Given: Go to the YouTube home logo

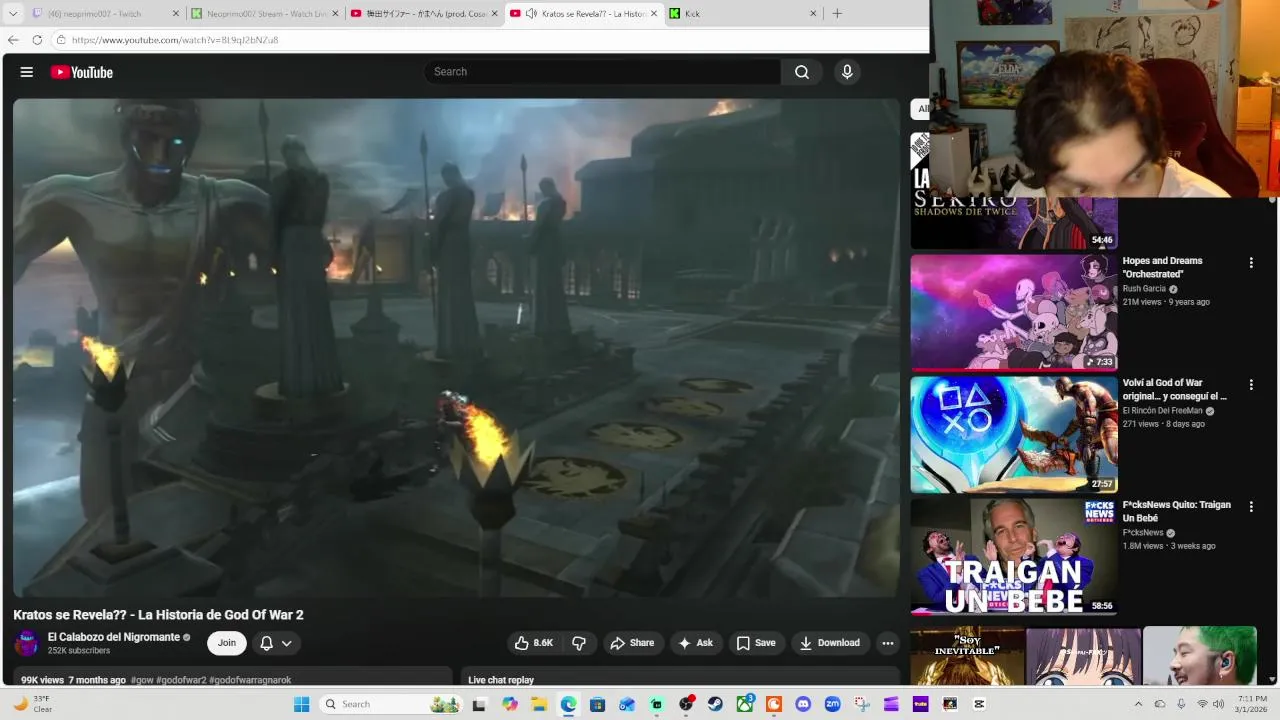Looking at the screenshot, I should click(x=82, y=72).
